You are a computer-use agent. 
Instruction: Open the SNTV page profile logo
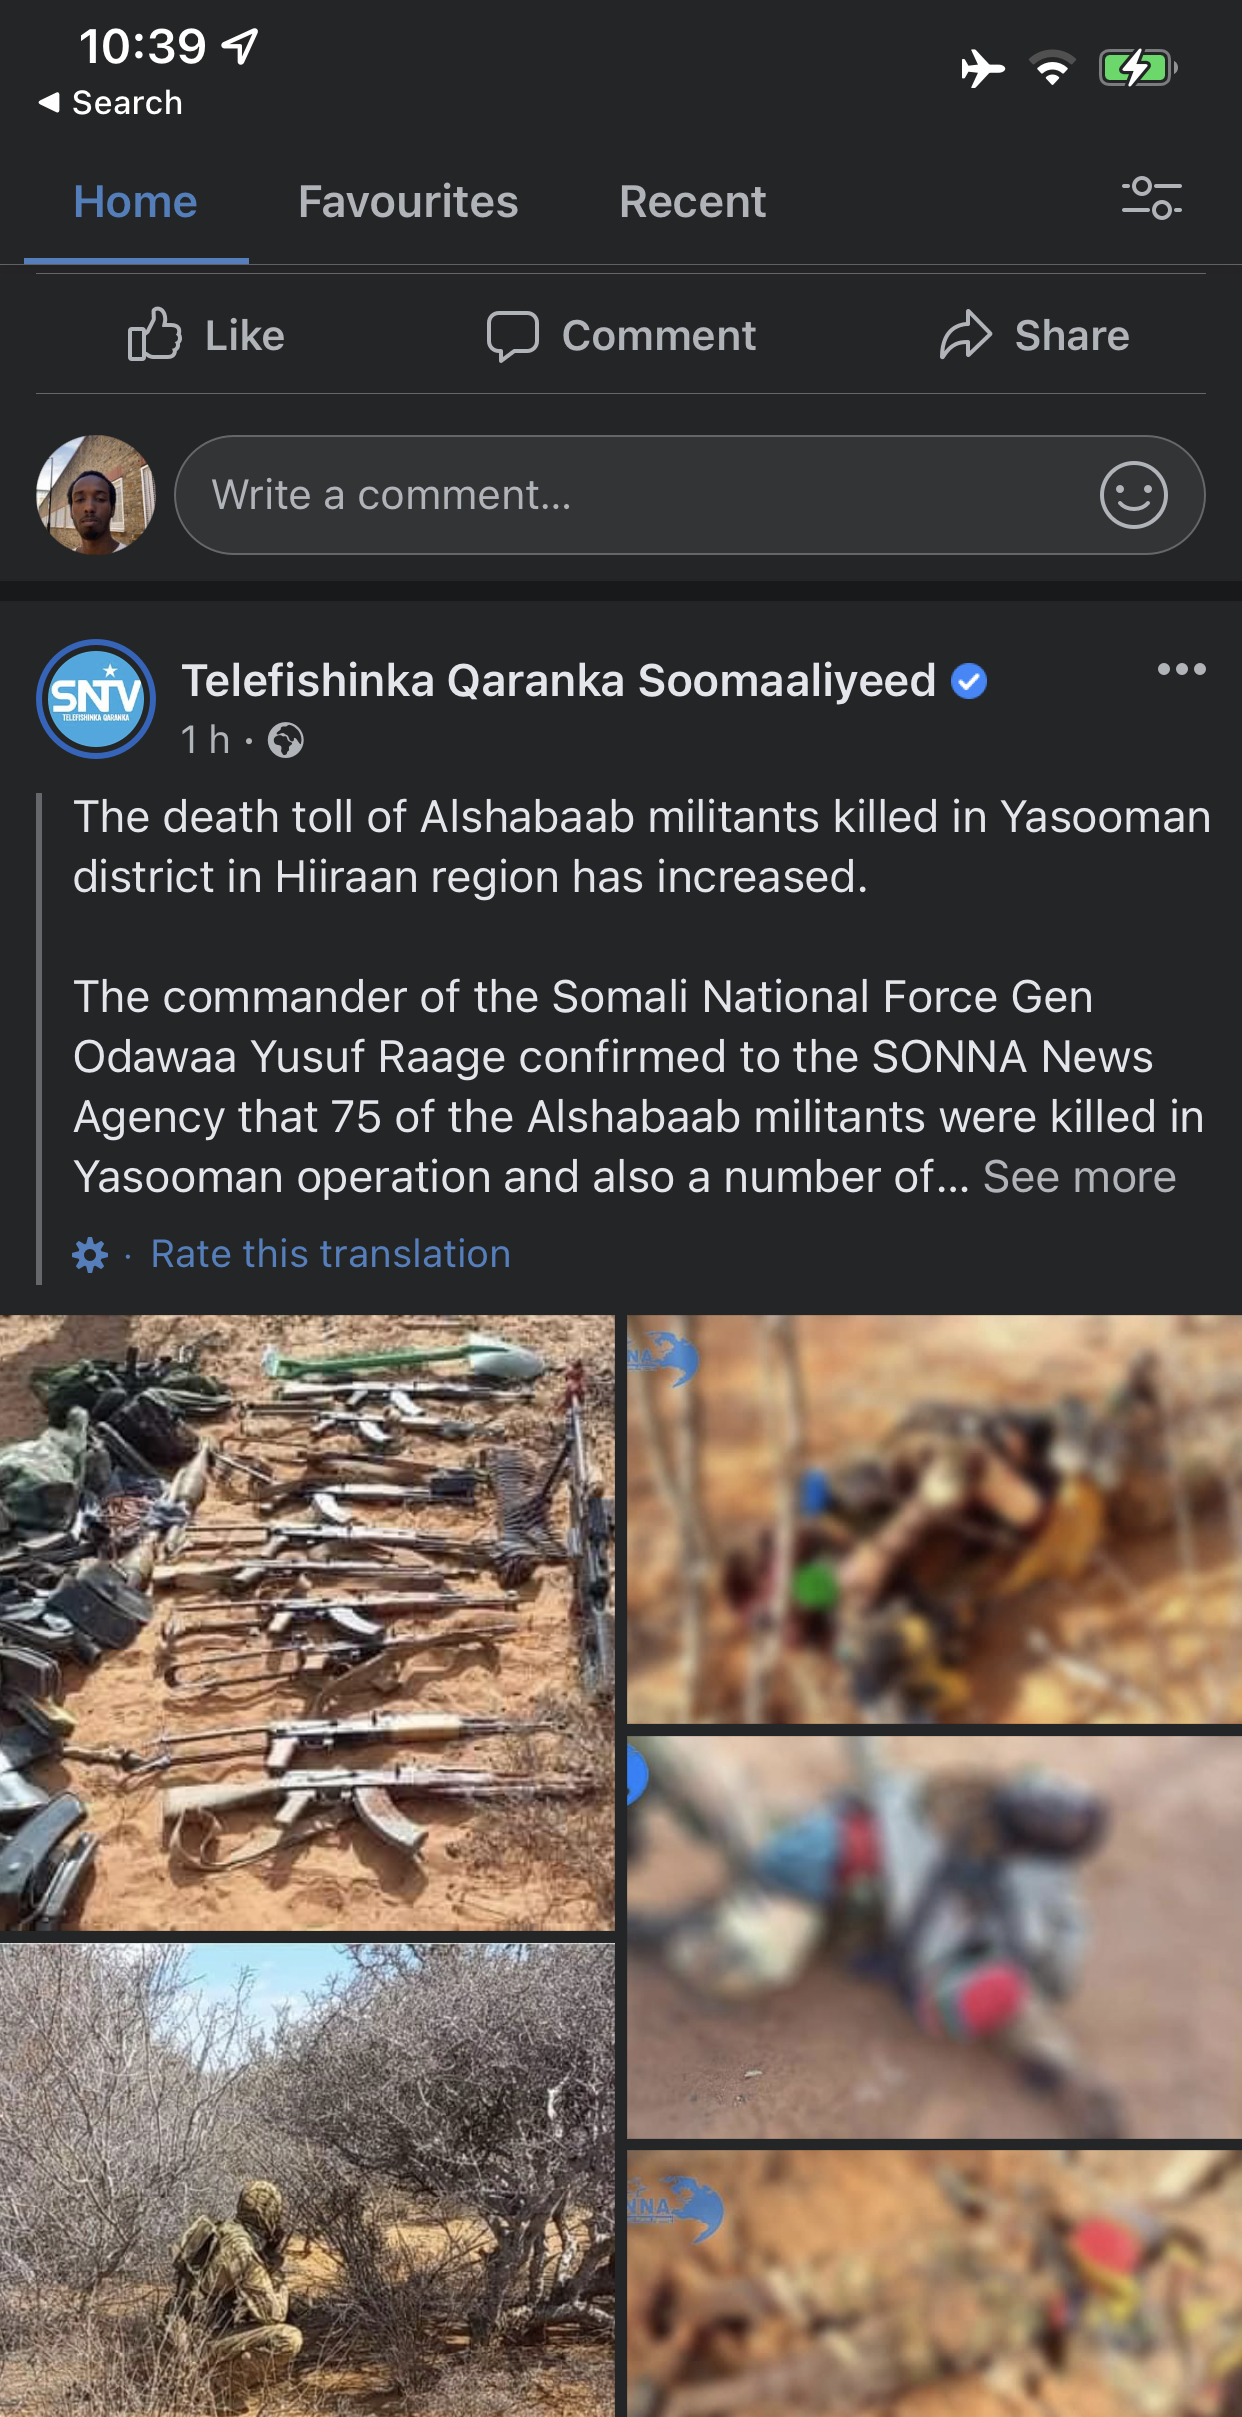[x=96, y=699]
